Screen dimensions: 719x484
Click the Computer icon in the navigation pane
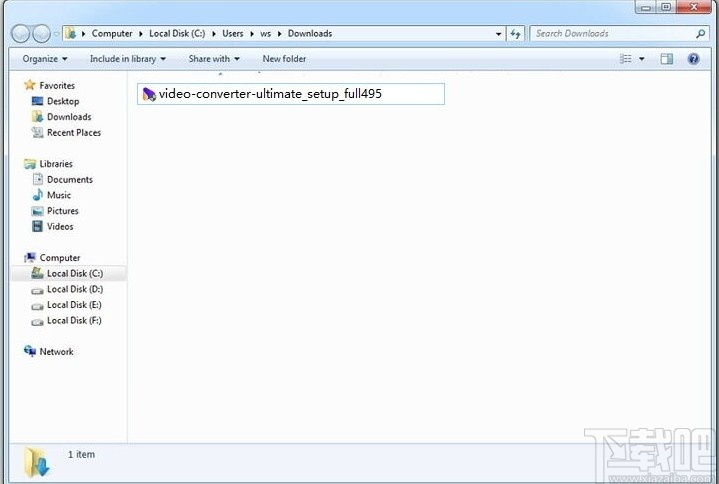pos(30,257)
